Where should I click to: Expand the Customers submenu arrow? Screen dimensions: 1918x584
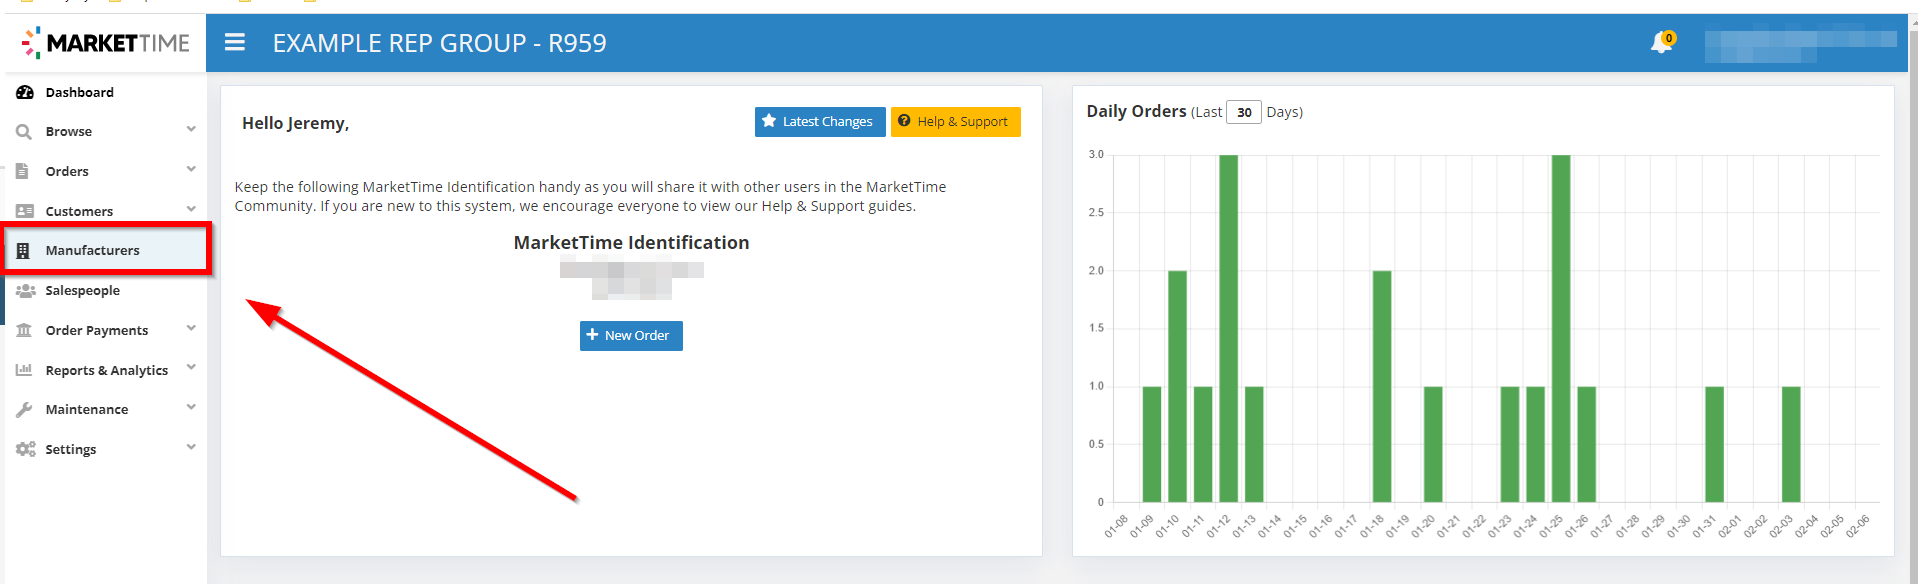pos(191,209)
